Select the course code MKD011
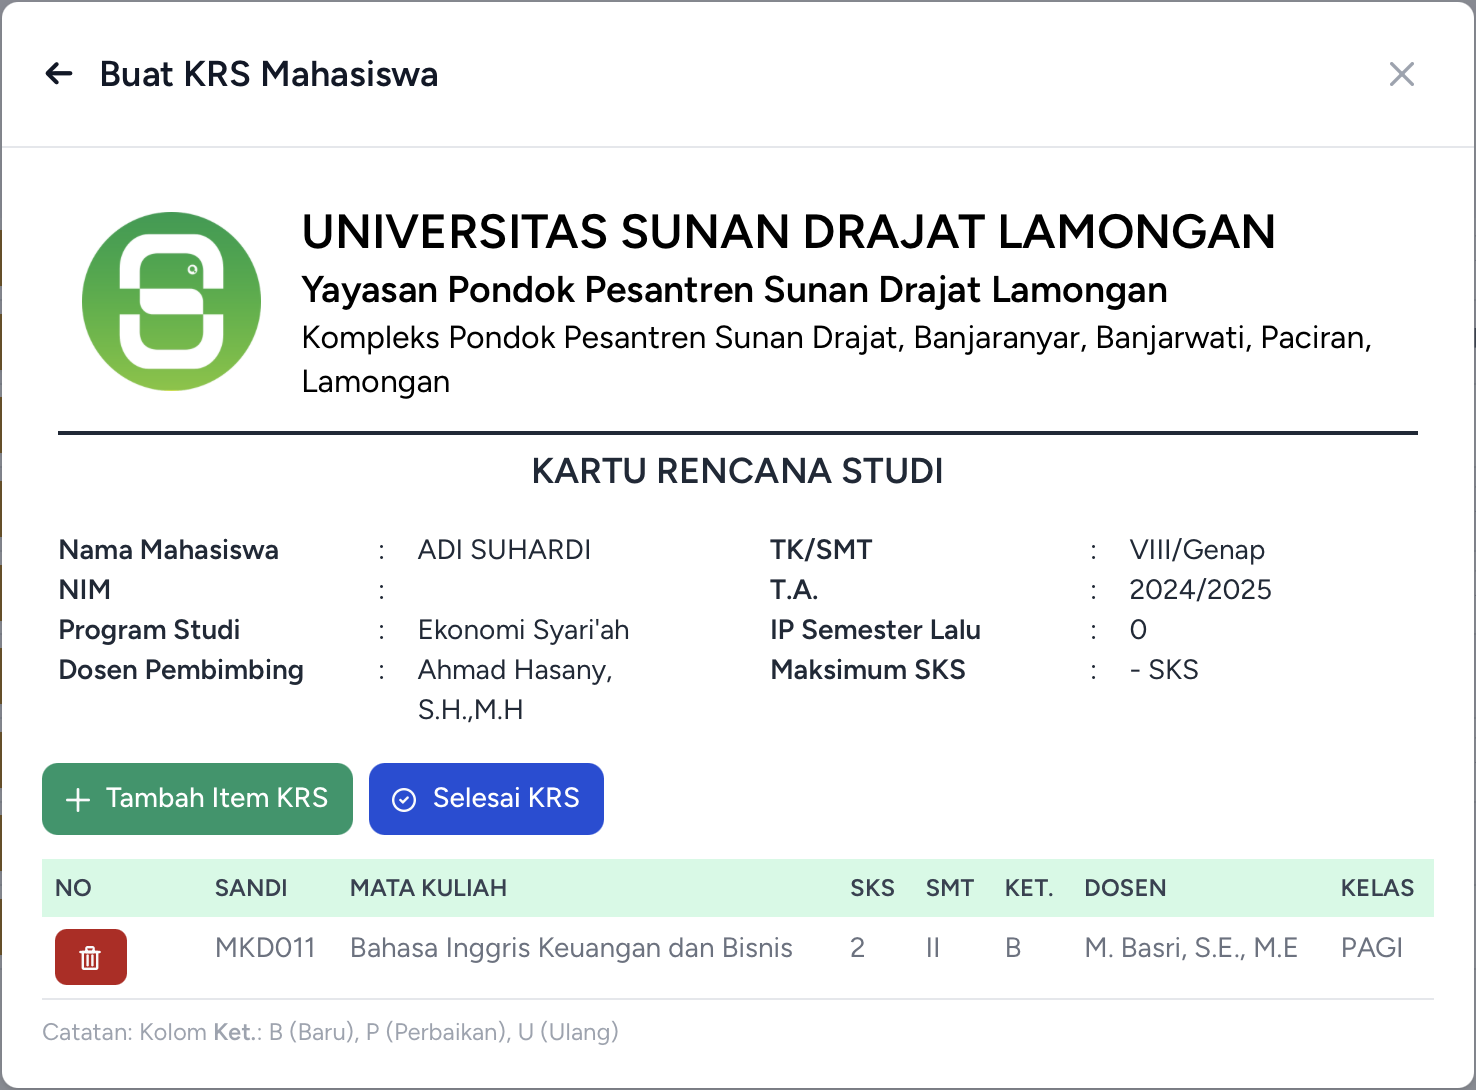This screenshot has width=1476, height=1090. click(x=265, y=948)
